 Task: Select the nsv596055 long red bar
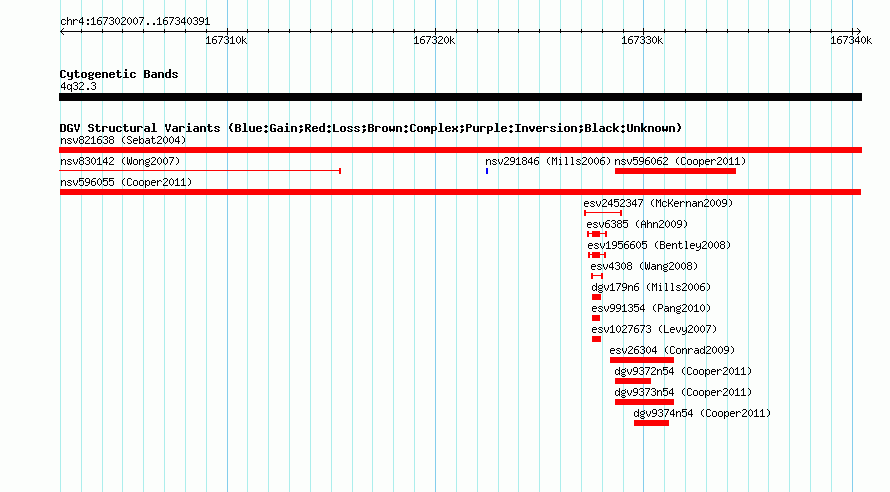[460, 192]
